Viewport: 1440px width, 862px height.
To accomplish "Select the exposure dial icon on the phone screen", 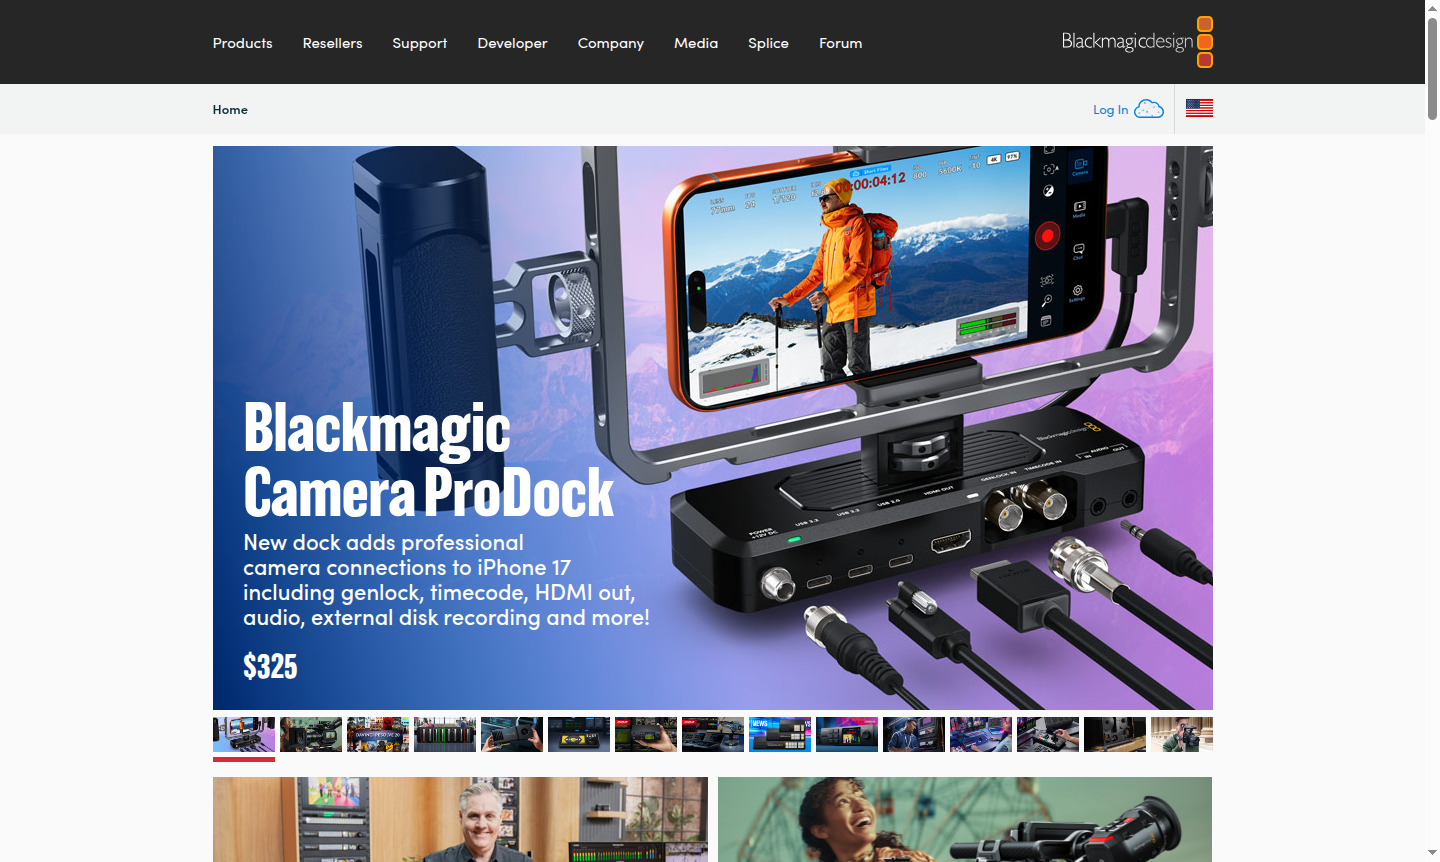I will click(x=1048, y=190).
